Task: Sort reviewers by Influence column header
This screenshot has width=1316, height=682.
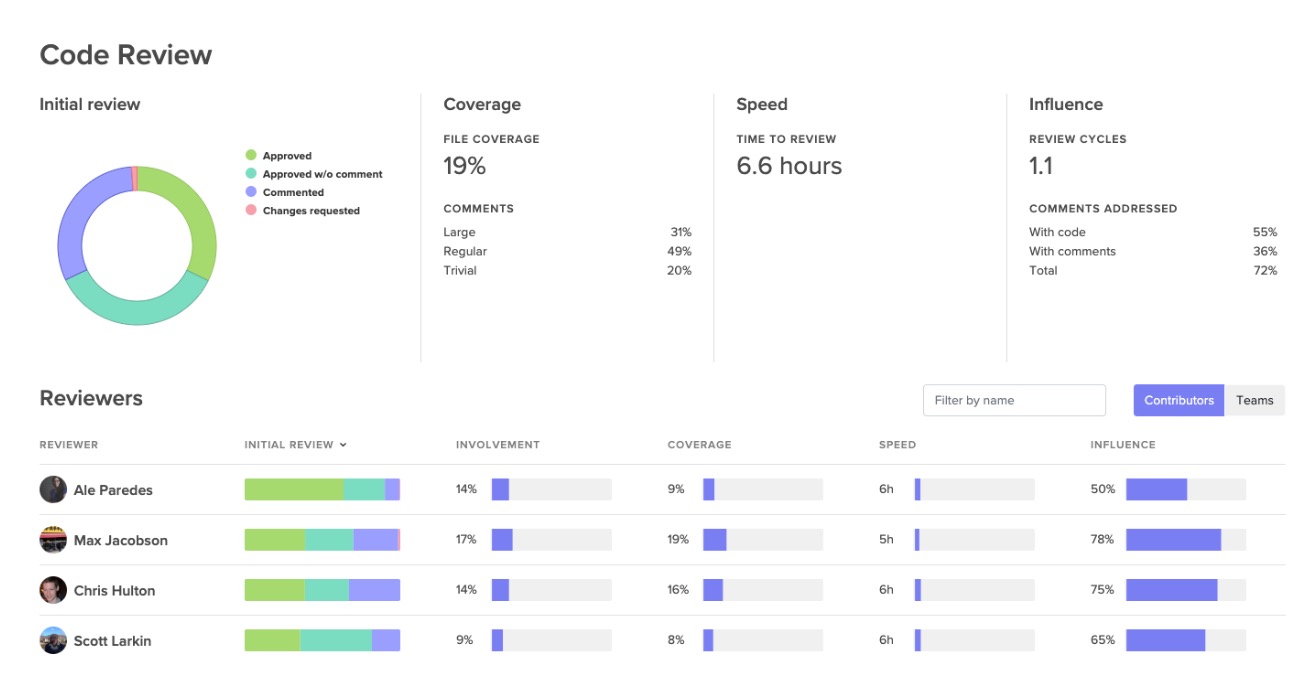Action: click(1122, 445)
